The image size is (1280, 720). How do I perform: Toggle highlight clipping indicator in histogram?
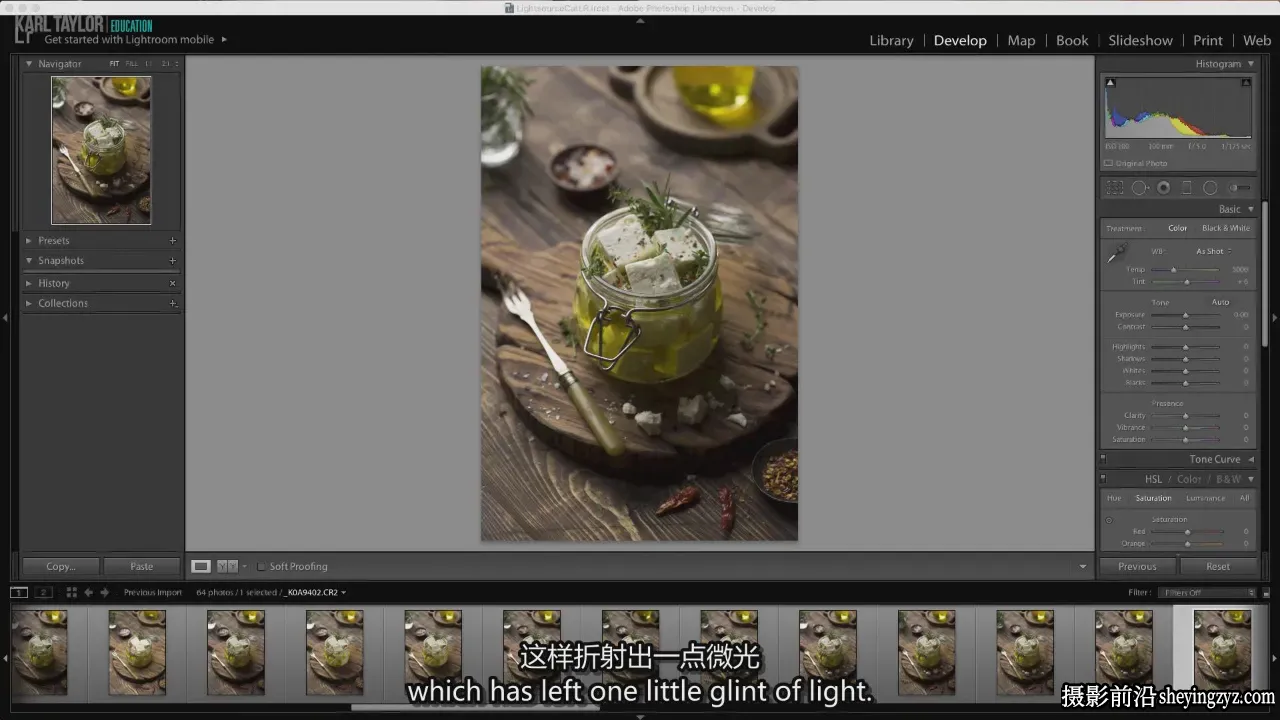(1246, 83)
